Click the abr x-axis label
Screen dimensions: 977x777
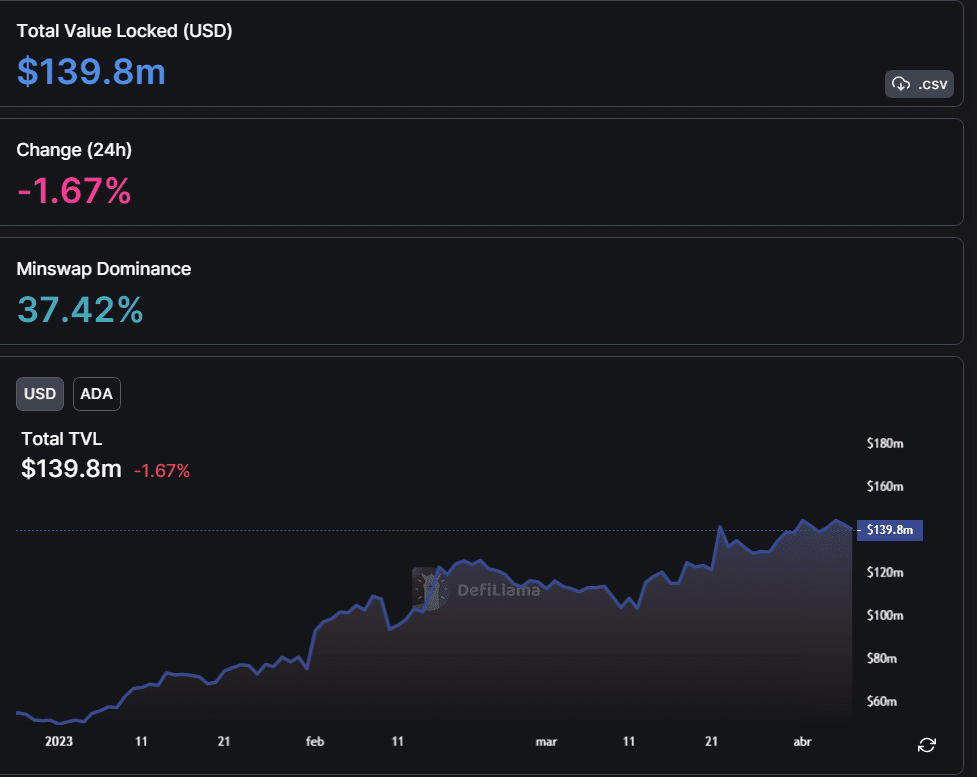click(802, 741)
